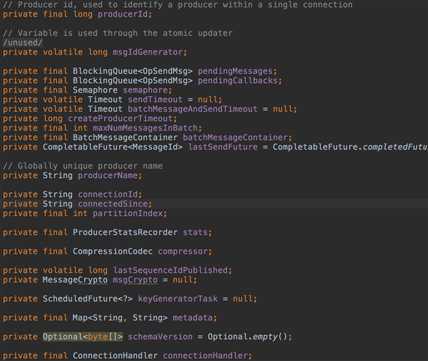Click the connectionHandler field name
This screenshot has width=428, height=361.
pos(205,355)
